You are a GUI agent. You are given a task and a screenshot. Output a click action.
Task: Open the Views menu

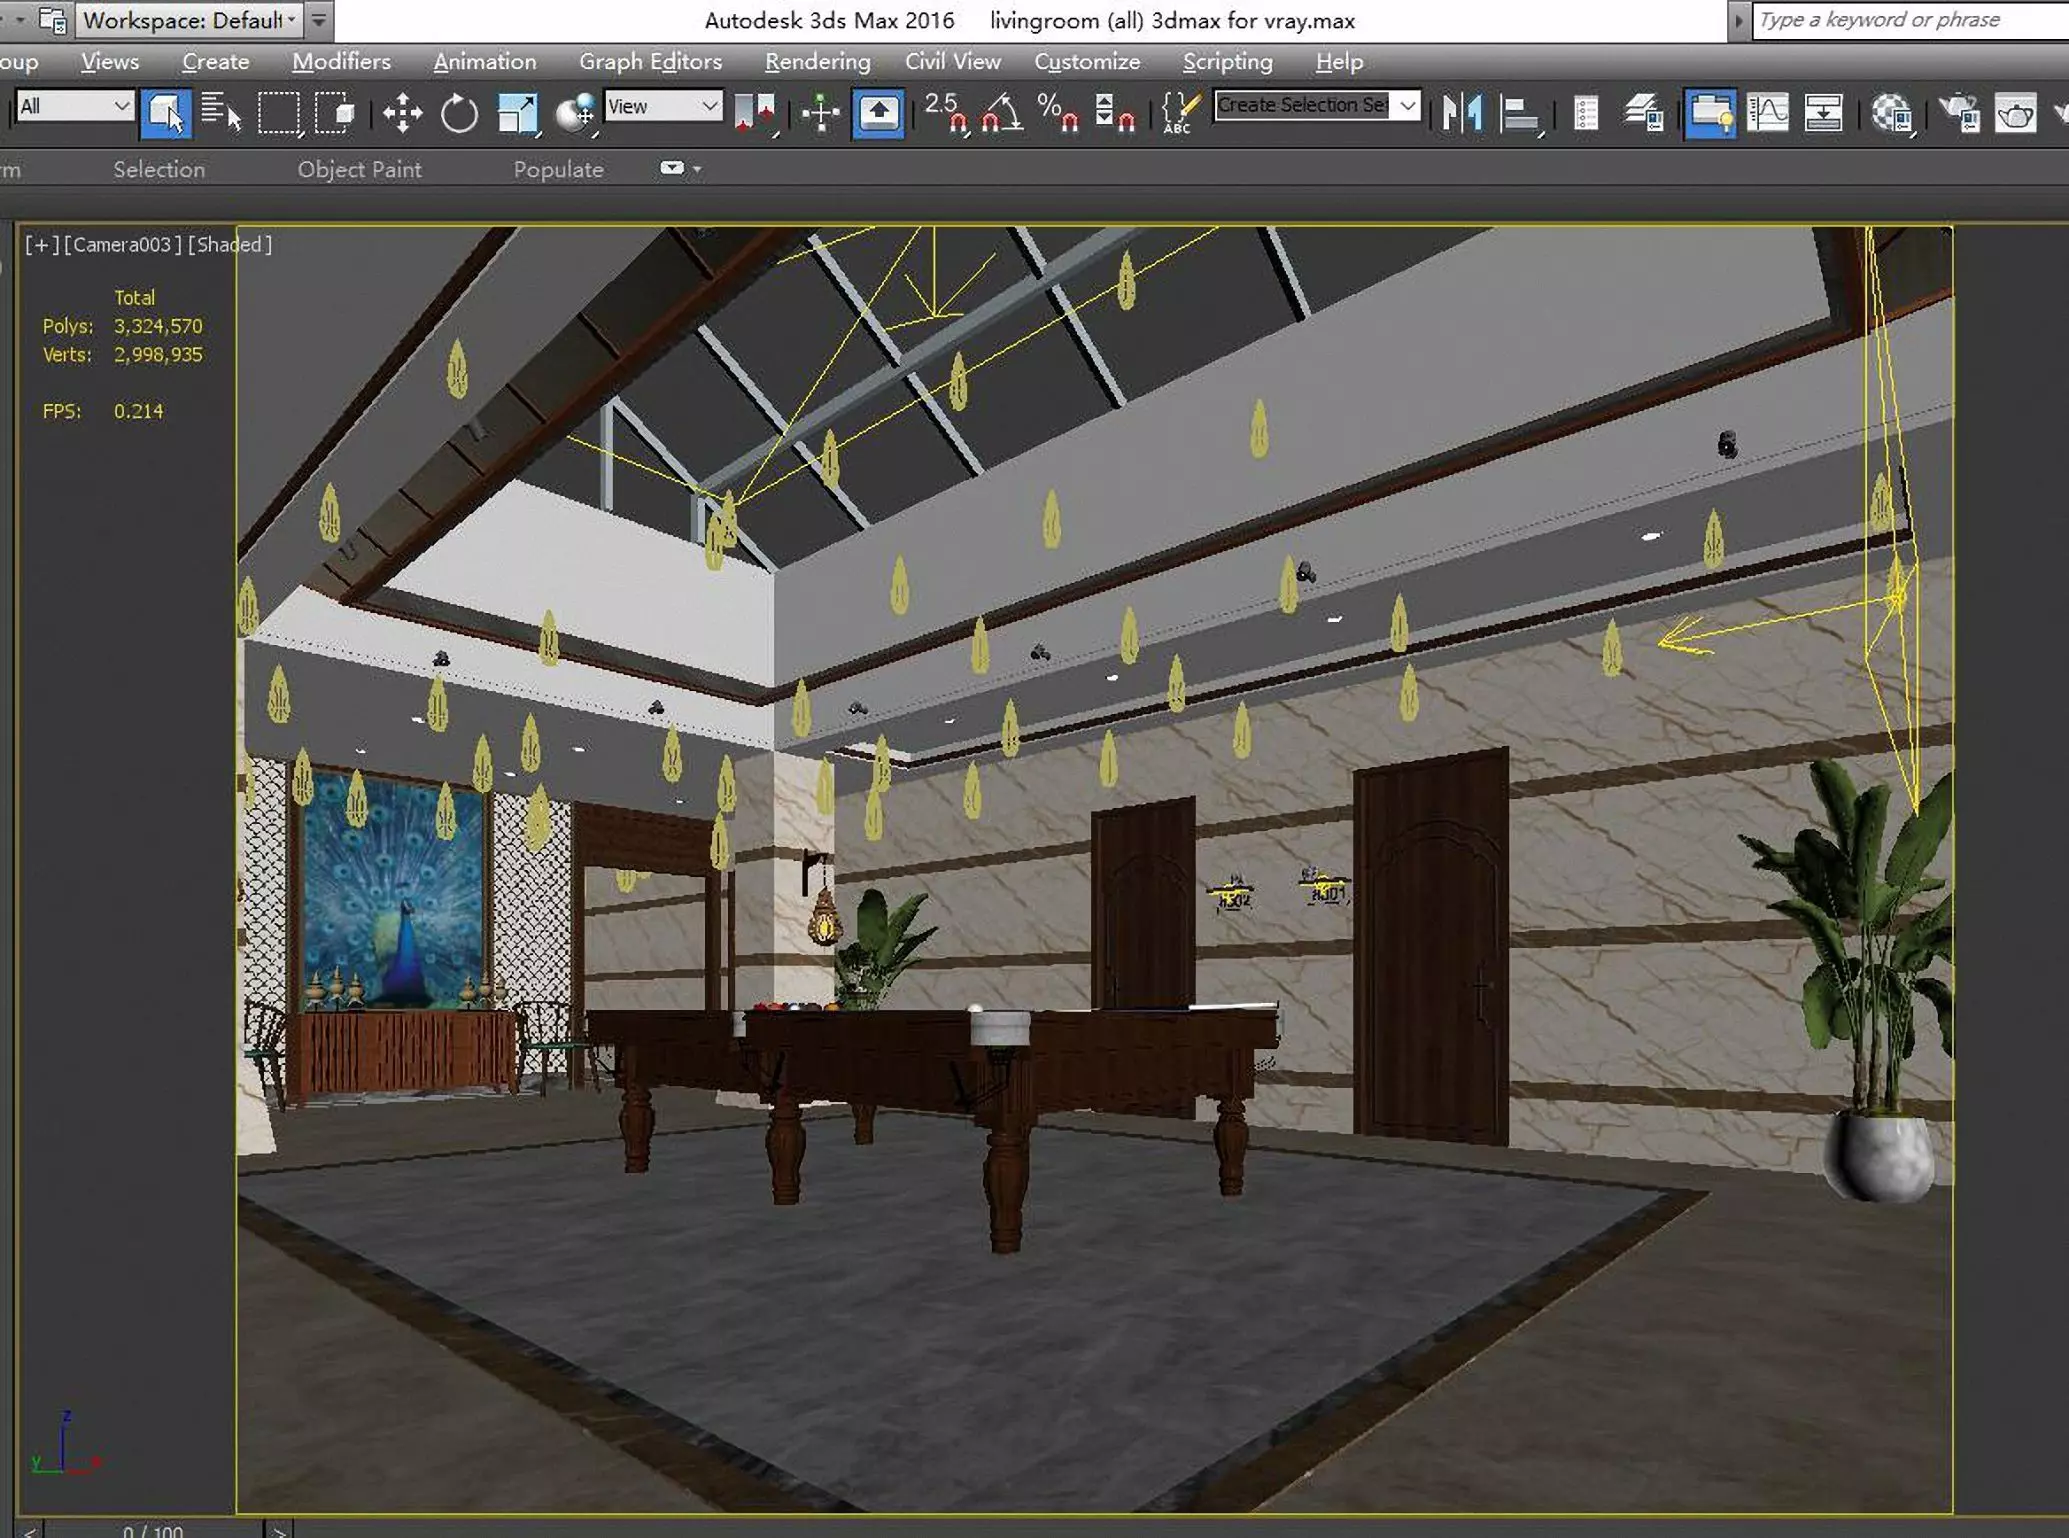click(x=110, y=61)
